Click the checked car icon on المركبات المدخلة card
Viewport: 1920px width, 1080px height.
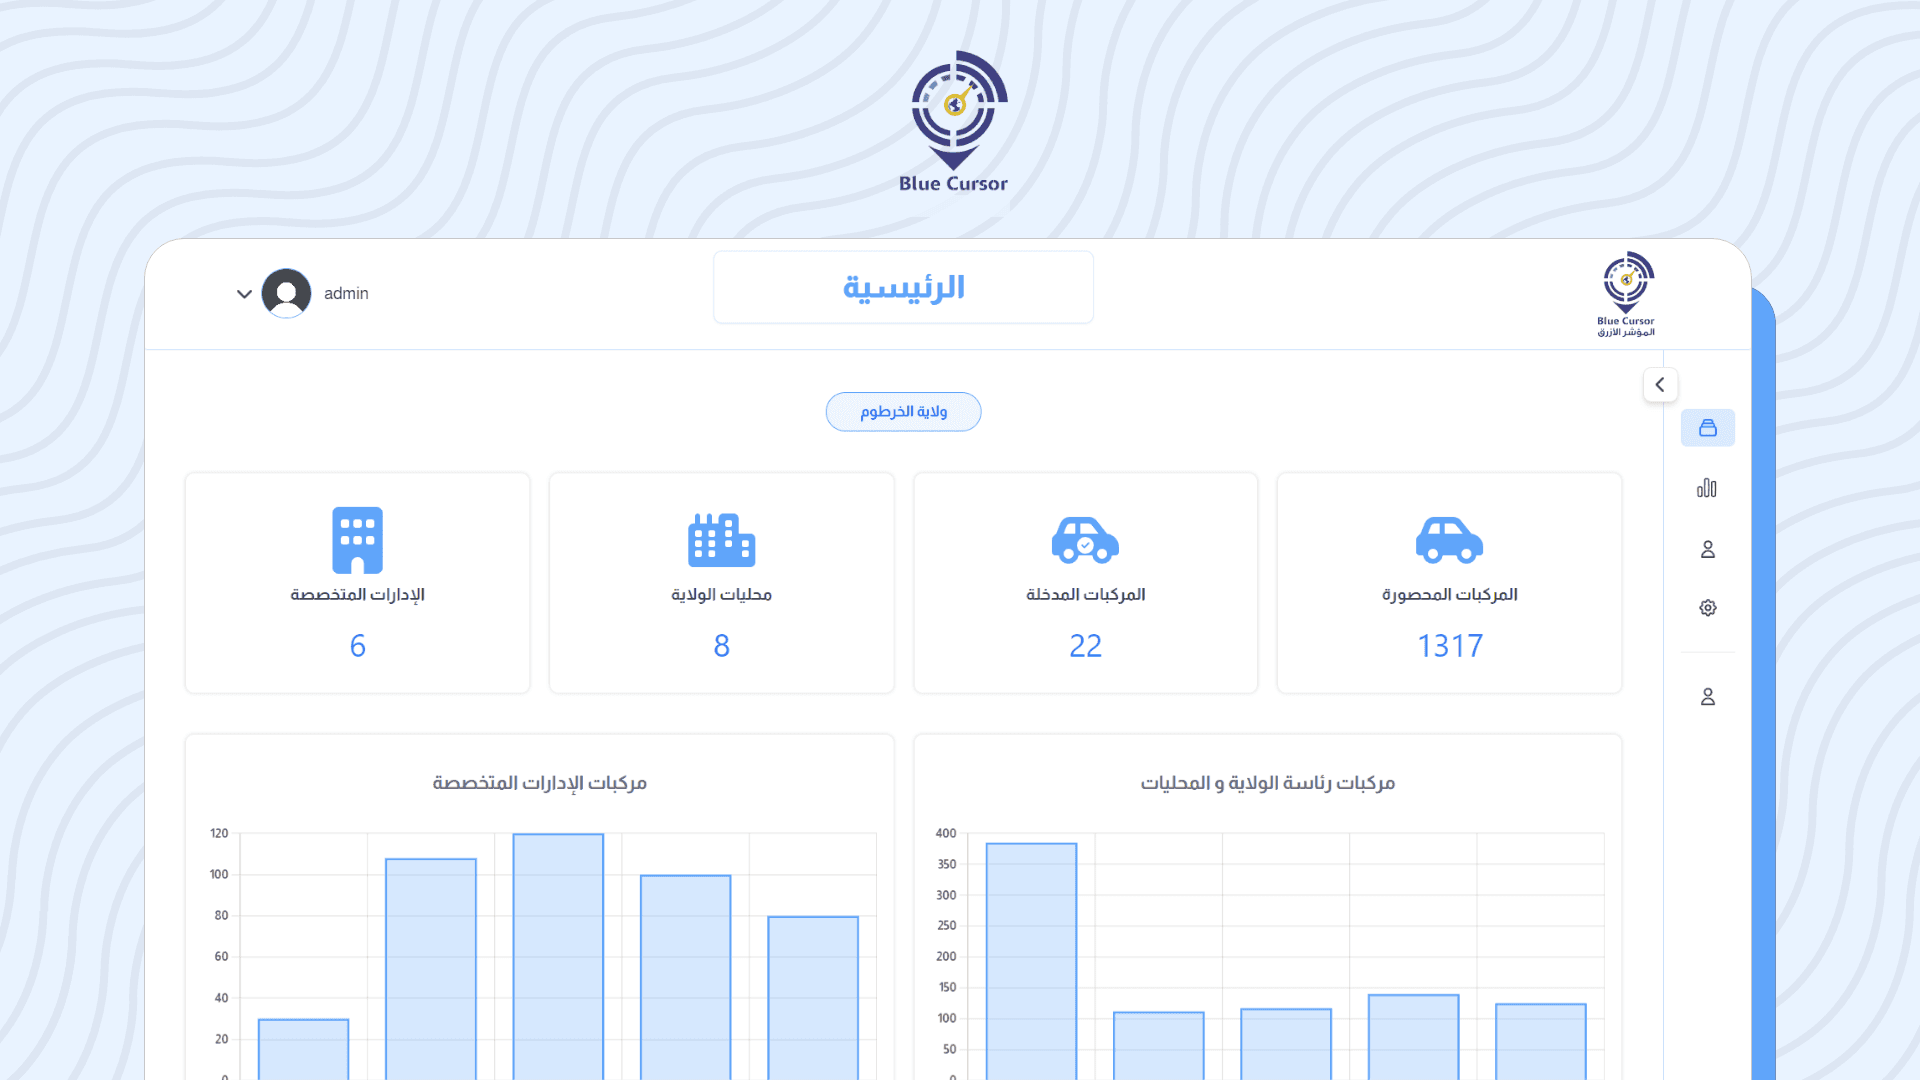click(x=1085, y=540)
